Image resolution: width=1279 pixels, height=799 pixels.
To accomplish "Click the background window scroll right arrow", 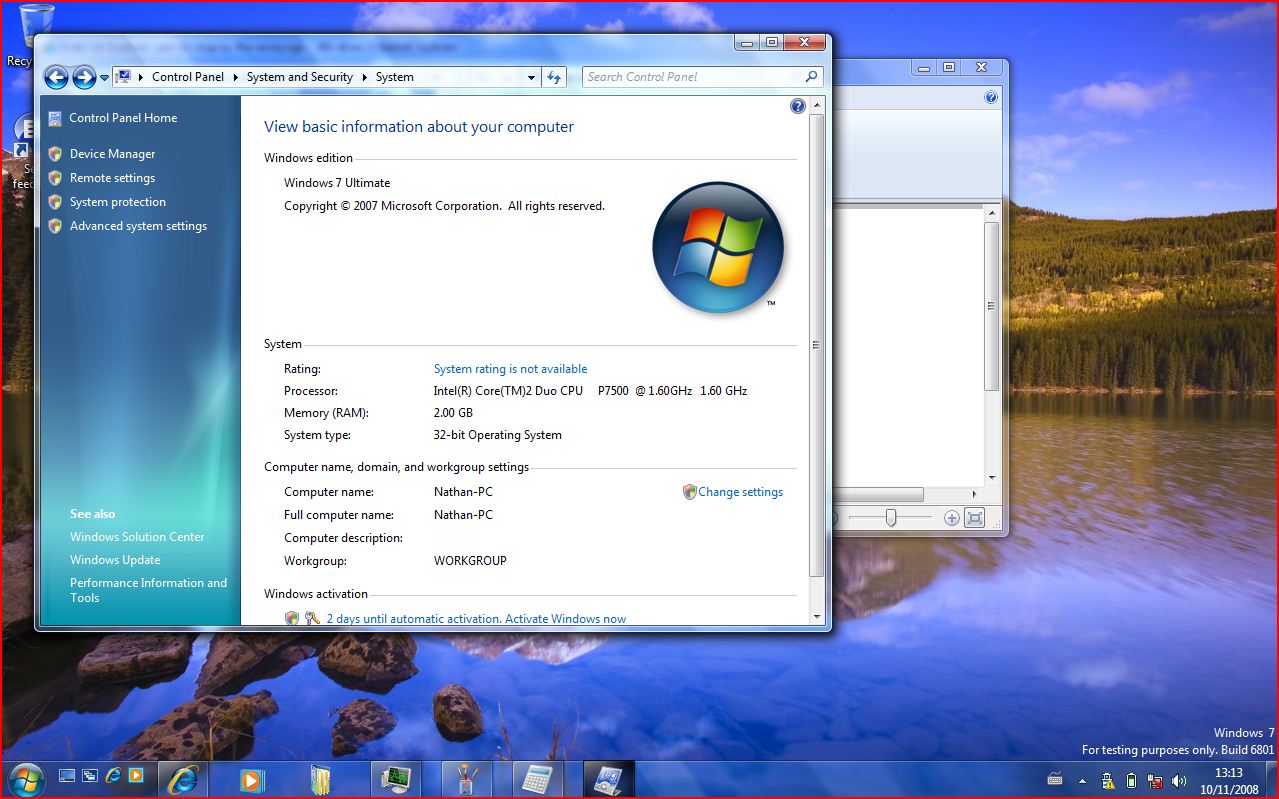I will pos(975,494).
